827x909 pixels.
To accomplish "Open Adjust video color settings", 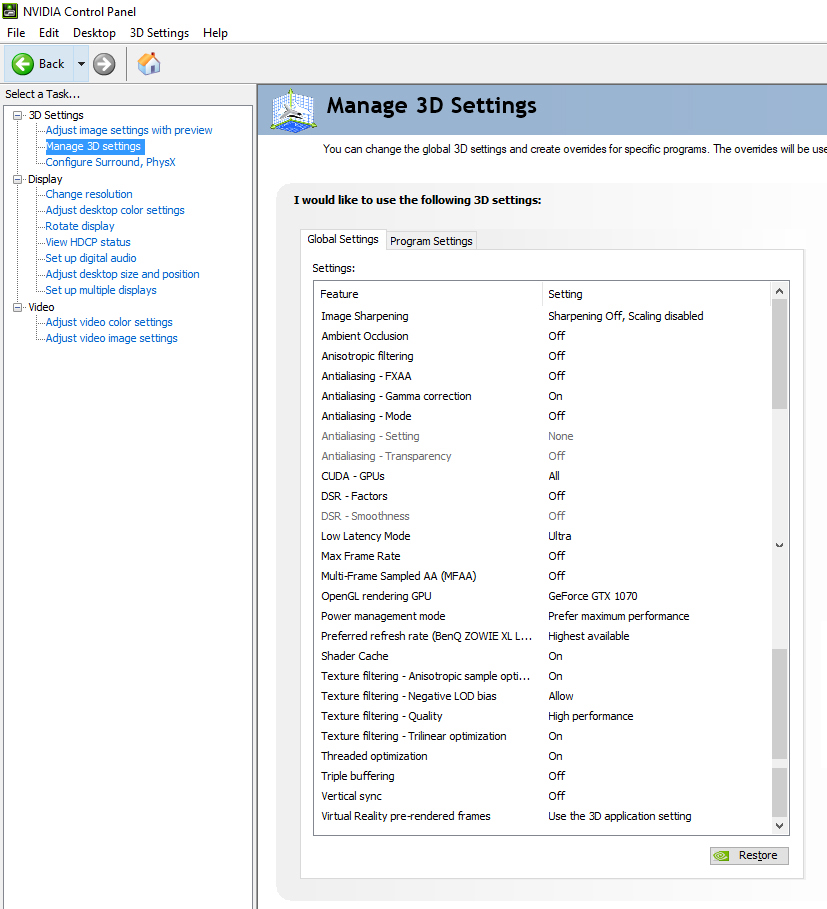I will [x=109, y=322].
